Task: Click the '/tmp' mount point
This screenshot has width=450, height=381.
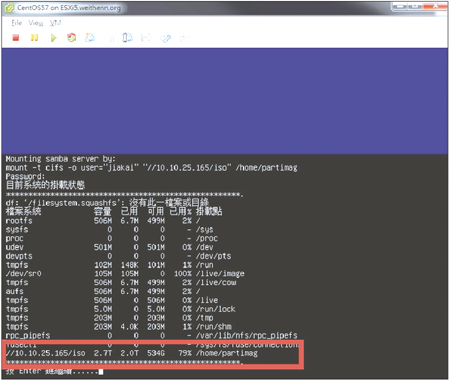Action: [204, 318]
